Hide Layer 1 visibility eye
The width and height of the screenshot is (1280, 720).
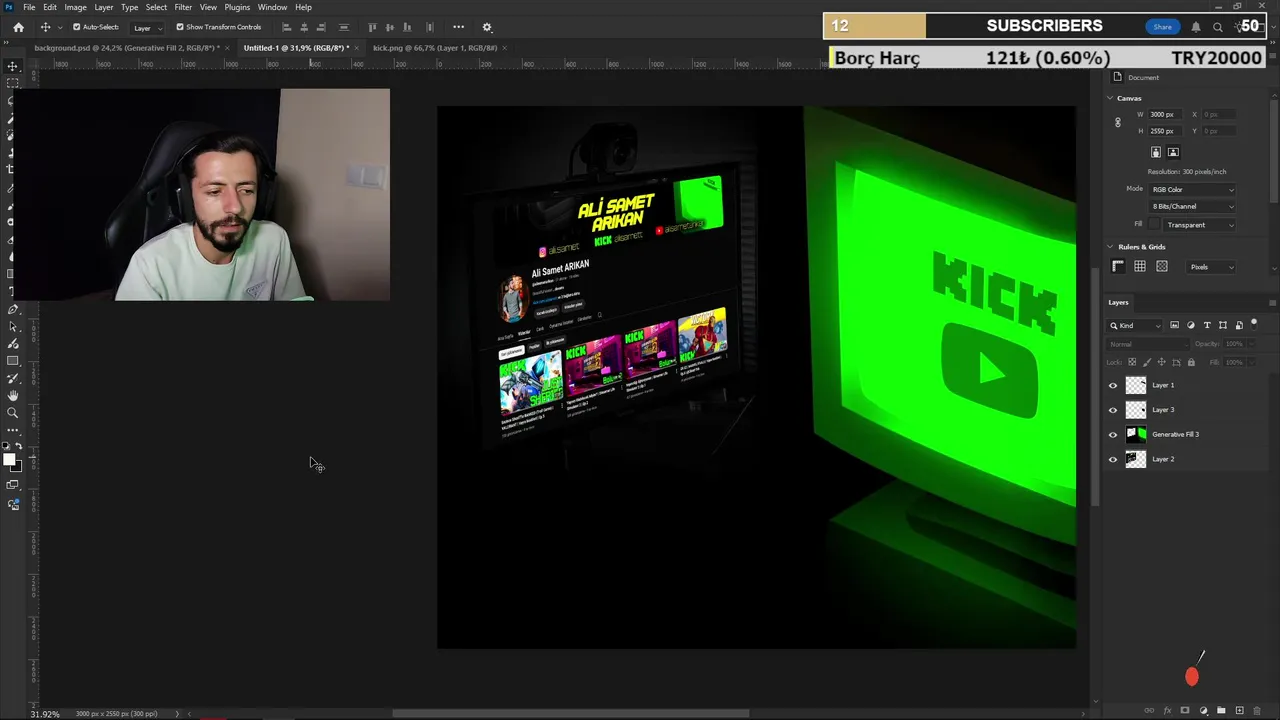(1113, 385)
